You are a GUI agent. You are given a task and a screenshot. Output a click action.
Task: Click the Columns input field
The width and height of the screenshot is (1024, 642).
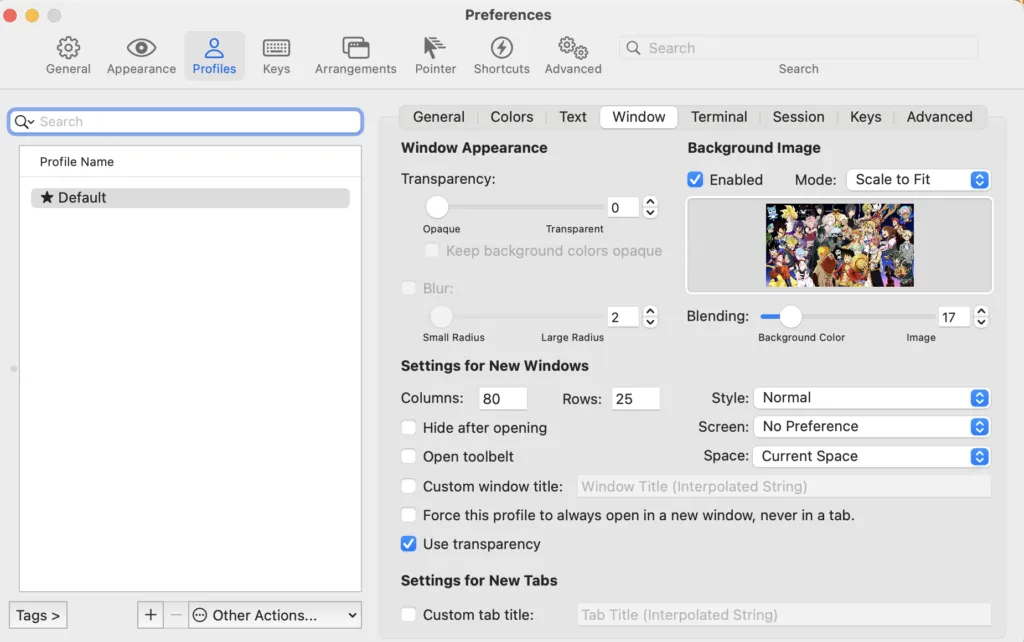click(502, 399)
